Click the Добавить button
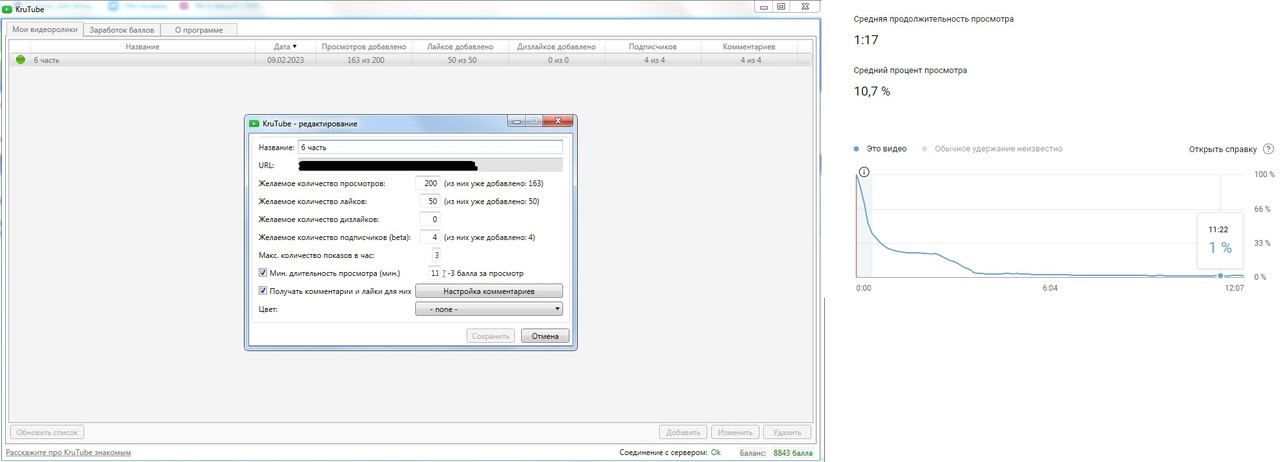This screenshot has width=1280, height=462. click(684, 433)
